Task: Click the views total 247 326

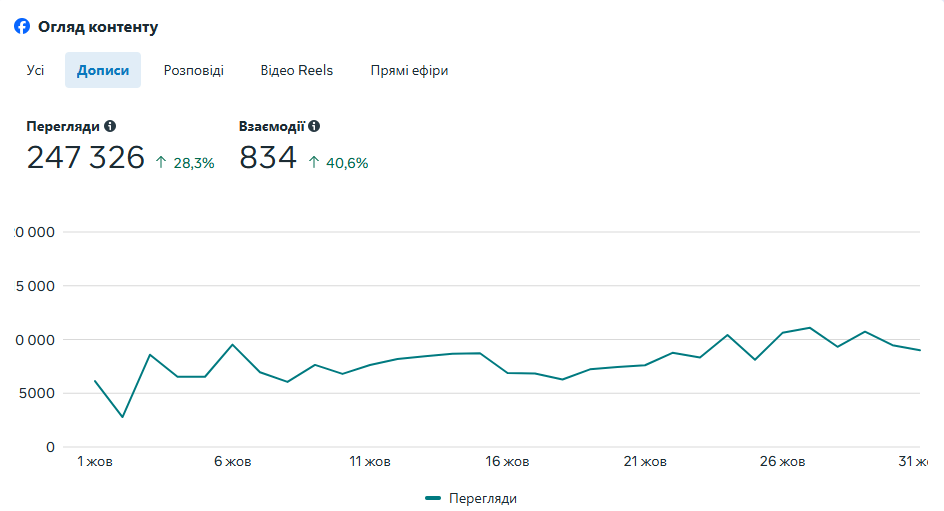Action: pos(85,158)
